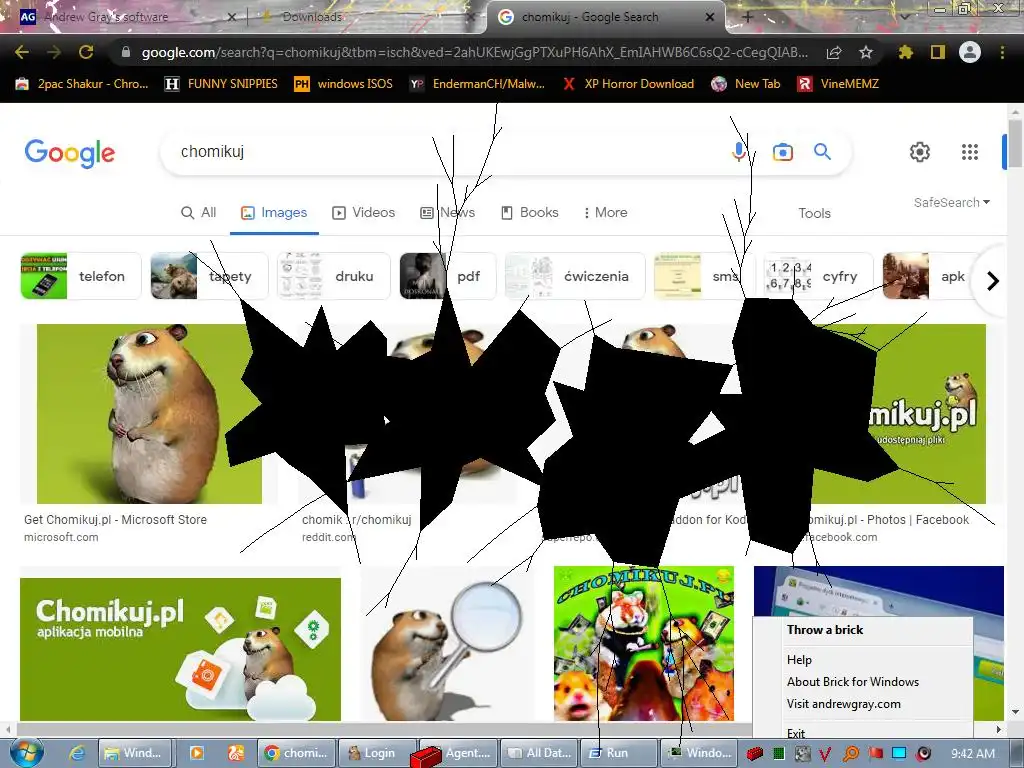Open the Login taskbar window
Image resolution: width=1024 pixels, height=768 pixels.
(x=377, y=753)
